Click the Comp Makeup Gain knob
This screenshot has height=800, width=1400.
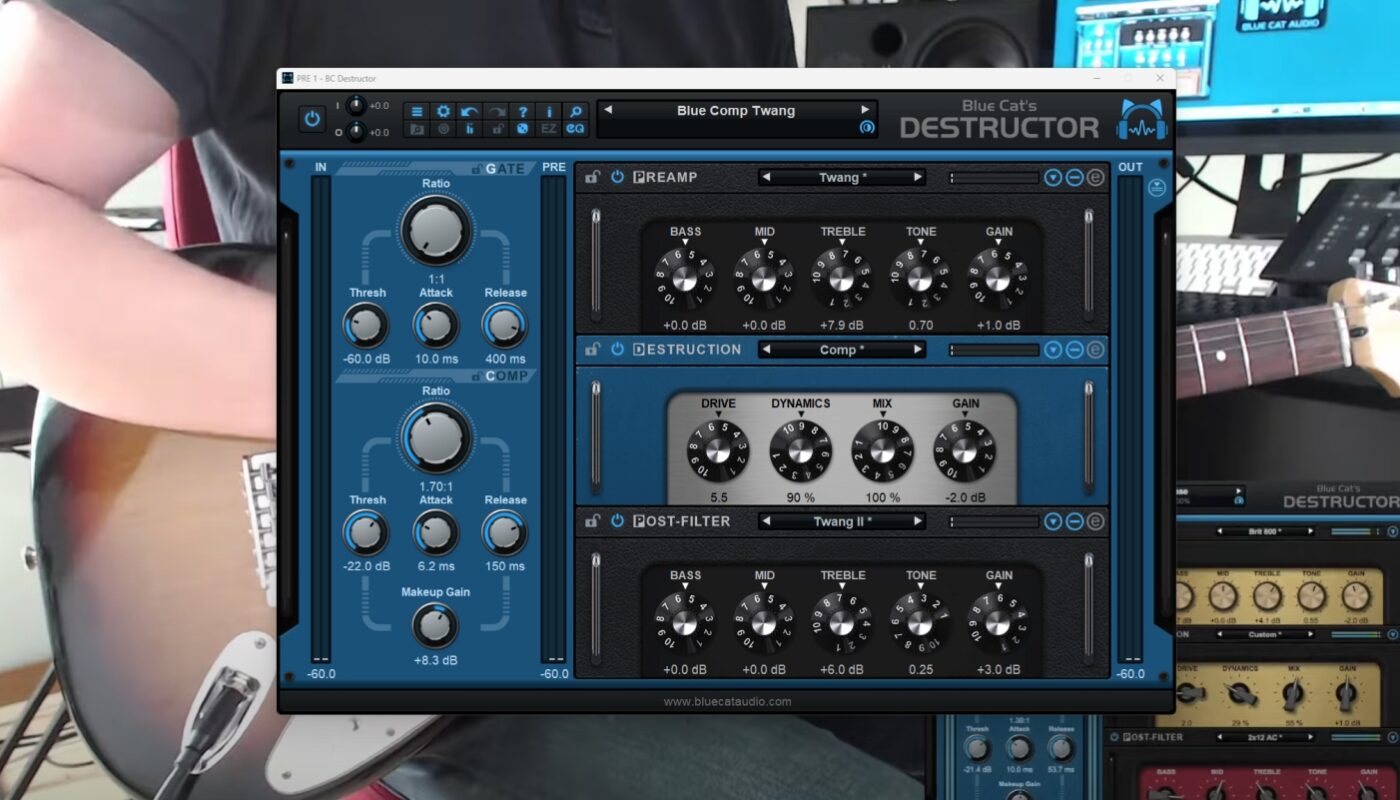point(435,626)
